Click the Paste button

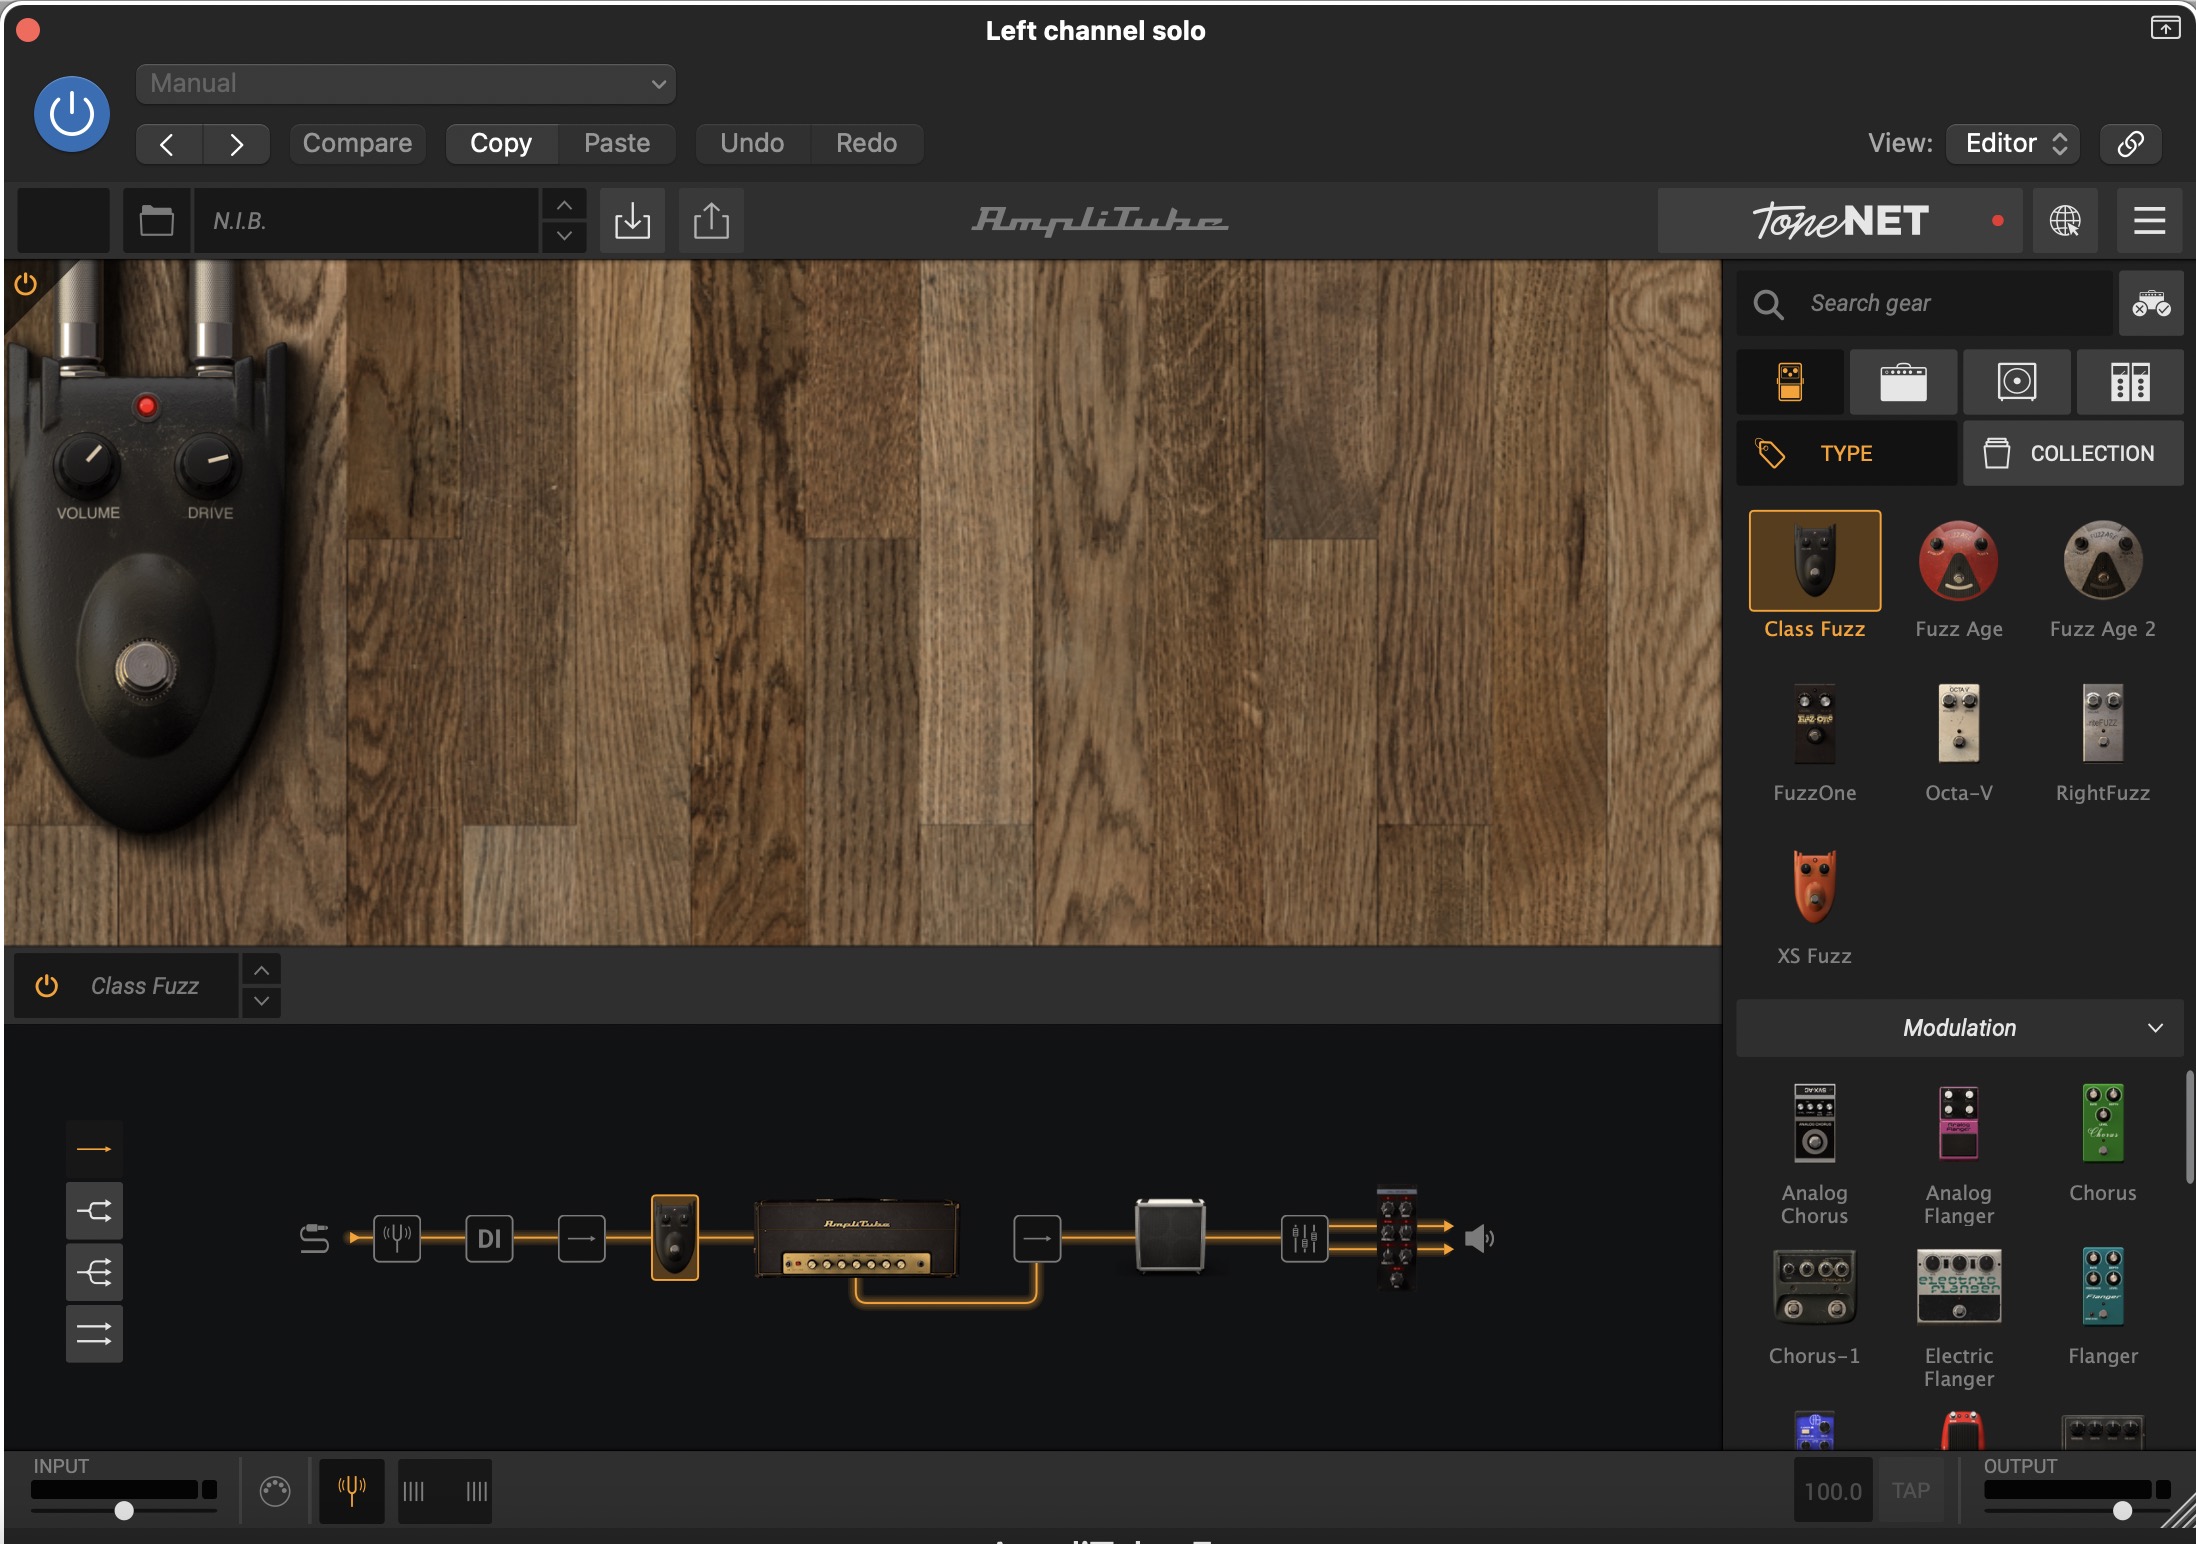tap(617, 143)
